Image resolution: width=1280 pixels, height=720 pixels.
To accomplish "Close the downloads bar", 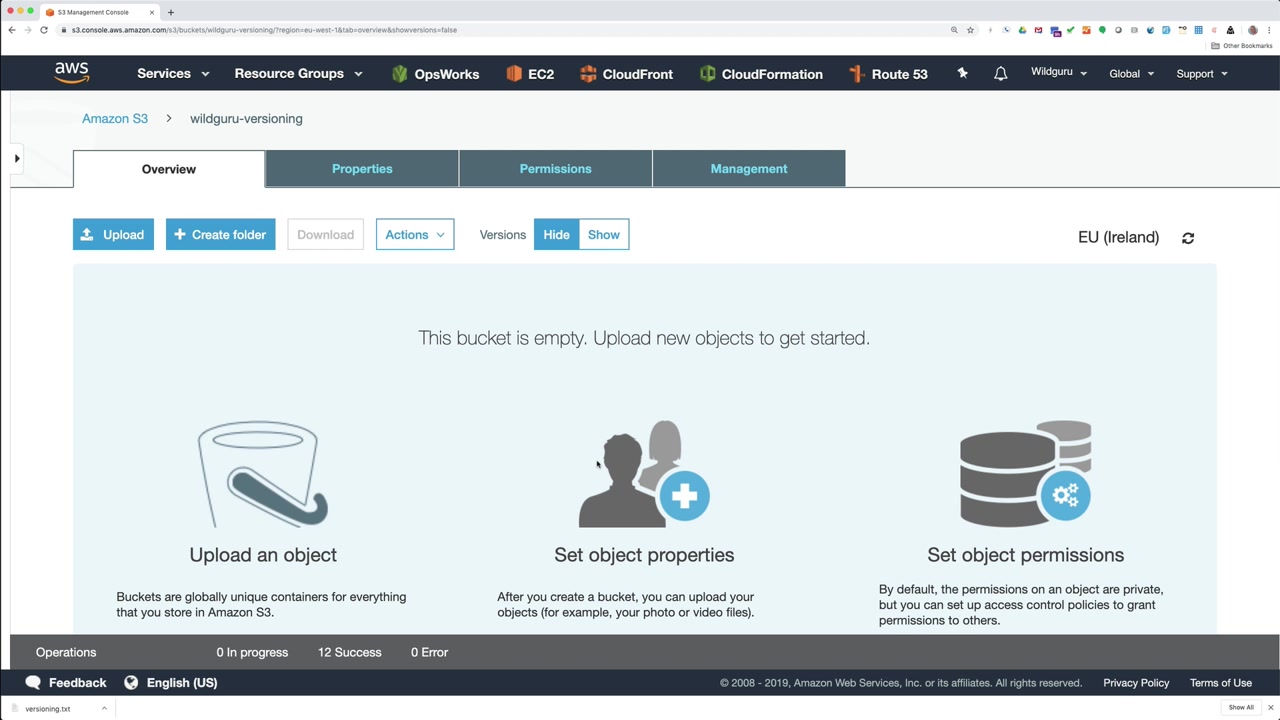I will tap(1271, 708).
